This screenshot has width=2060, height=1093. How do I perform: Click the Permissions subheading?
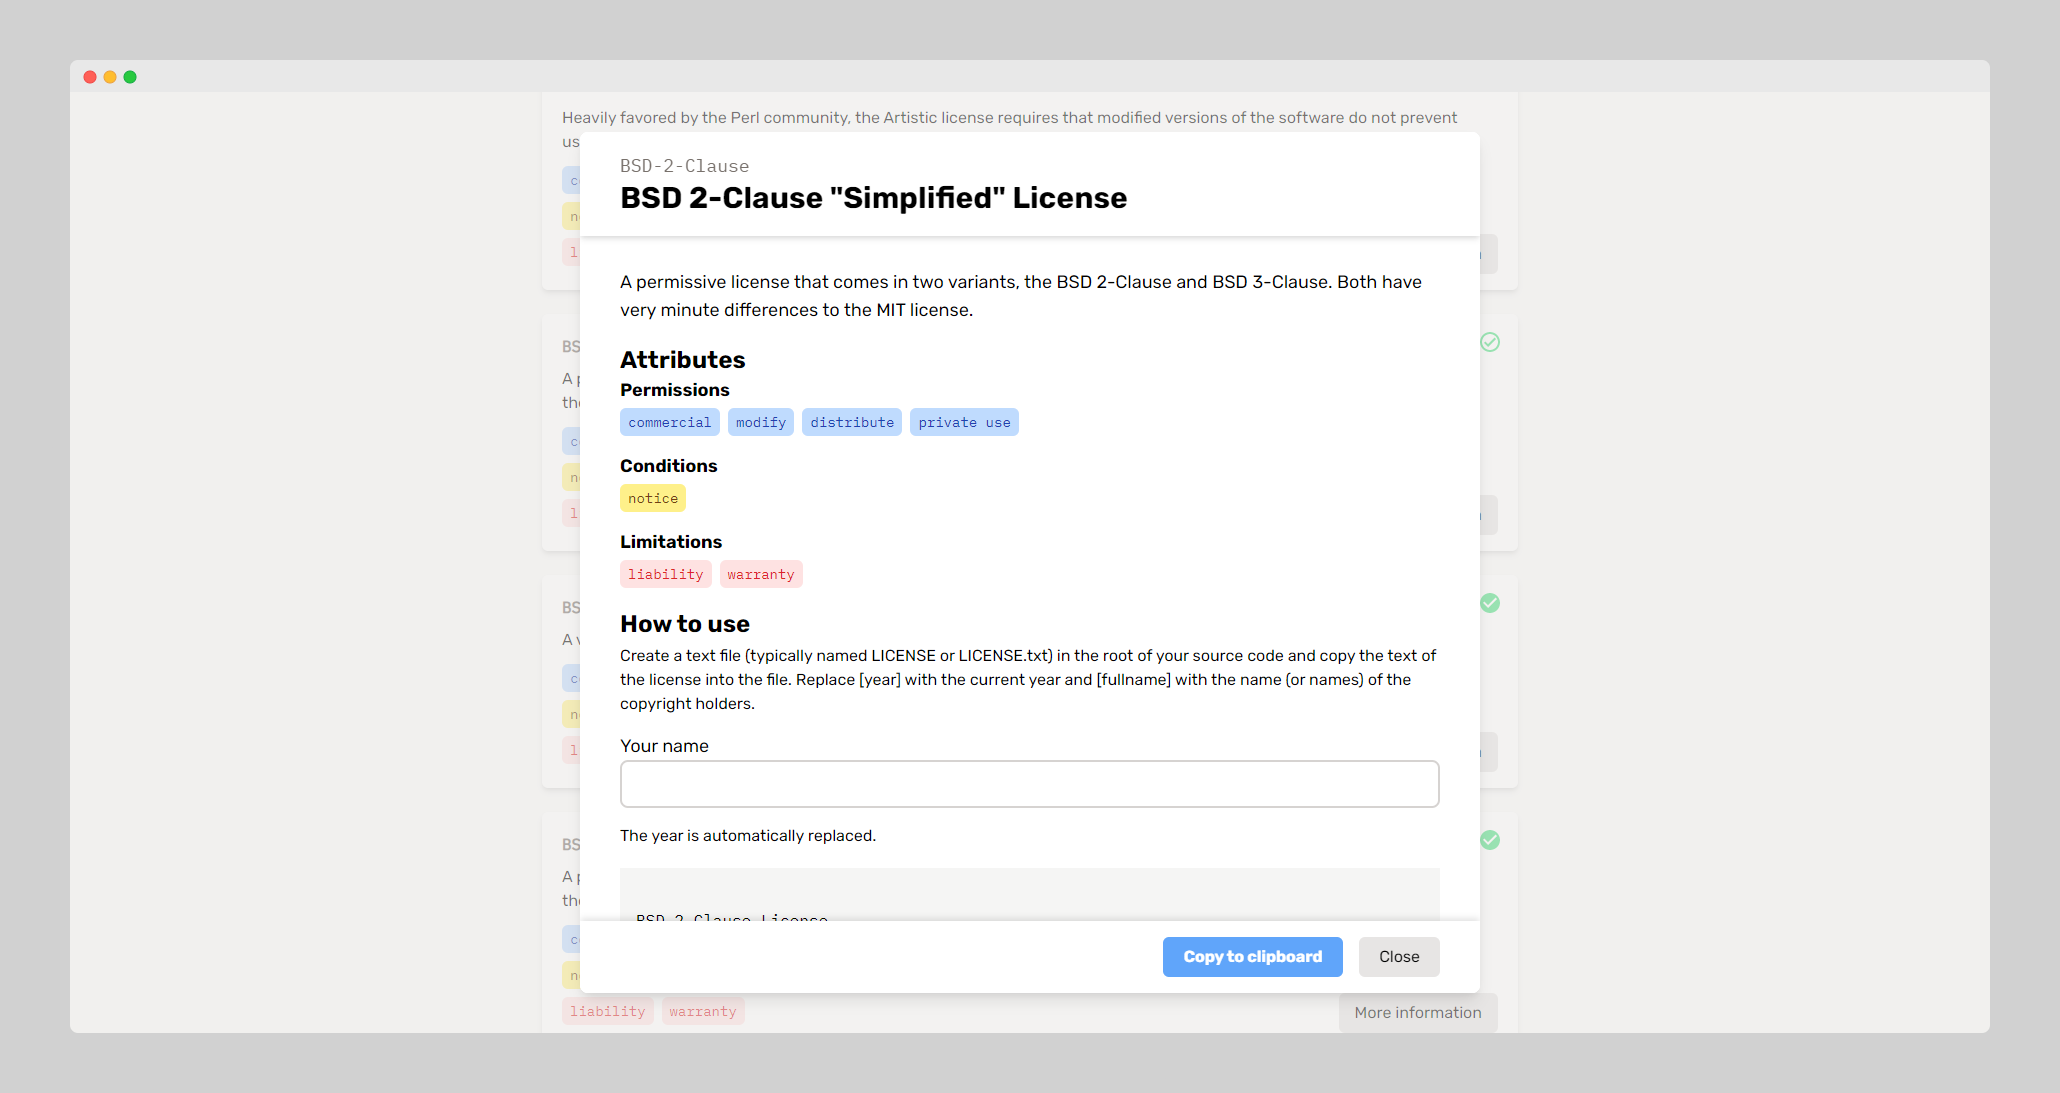coord(675,390)
